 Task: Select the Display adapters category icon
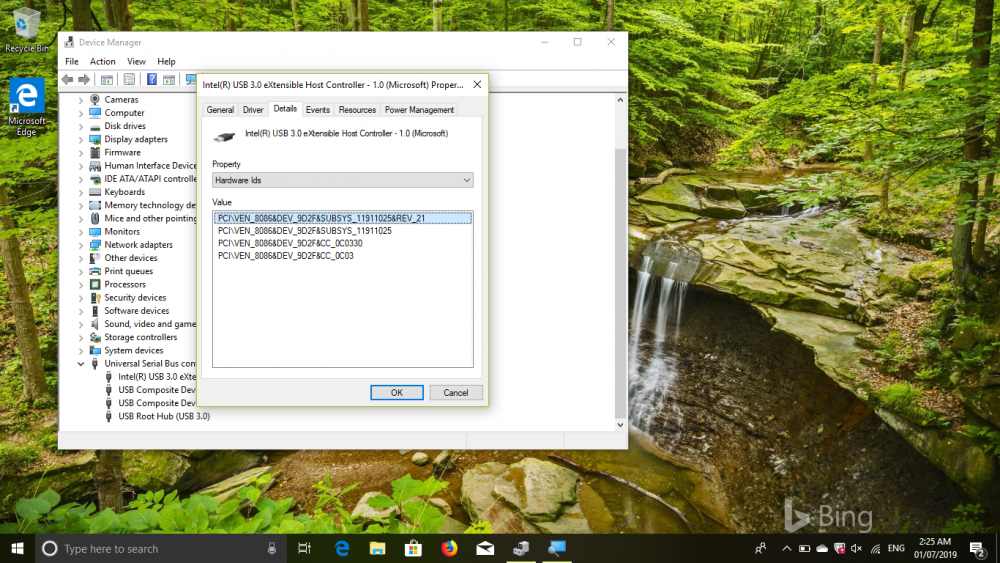(x=95, y=139)
